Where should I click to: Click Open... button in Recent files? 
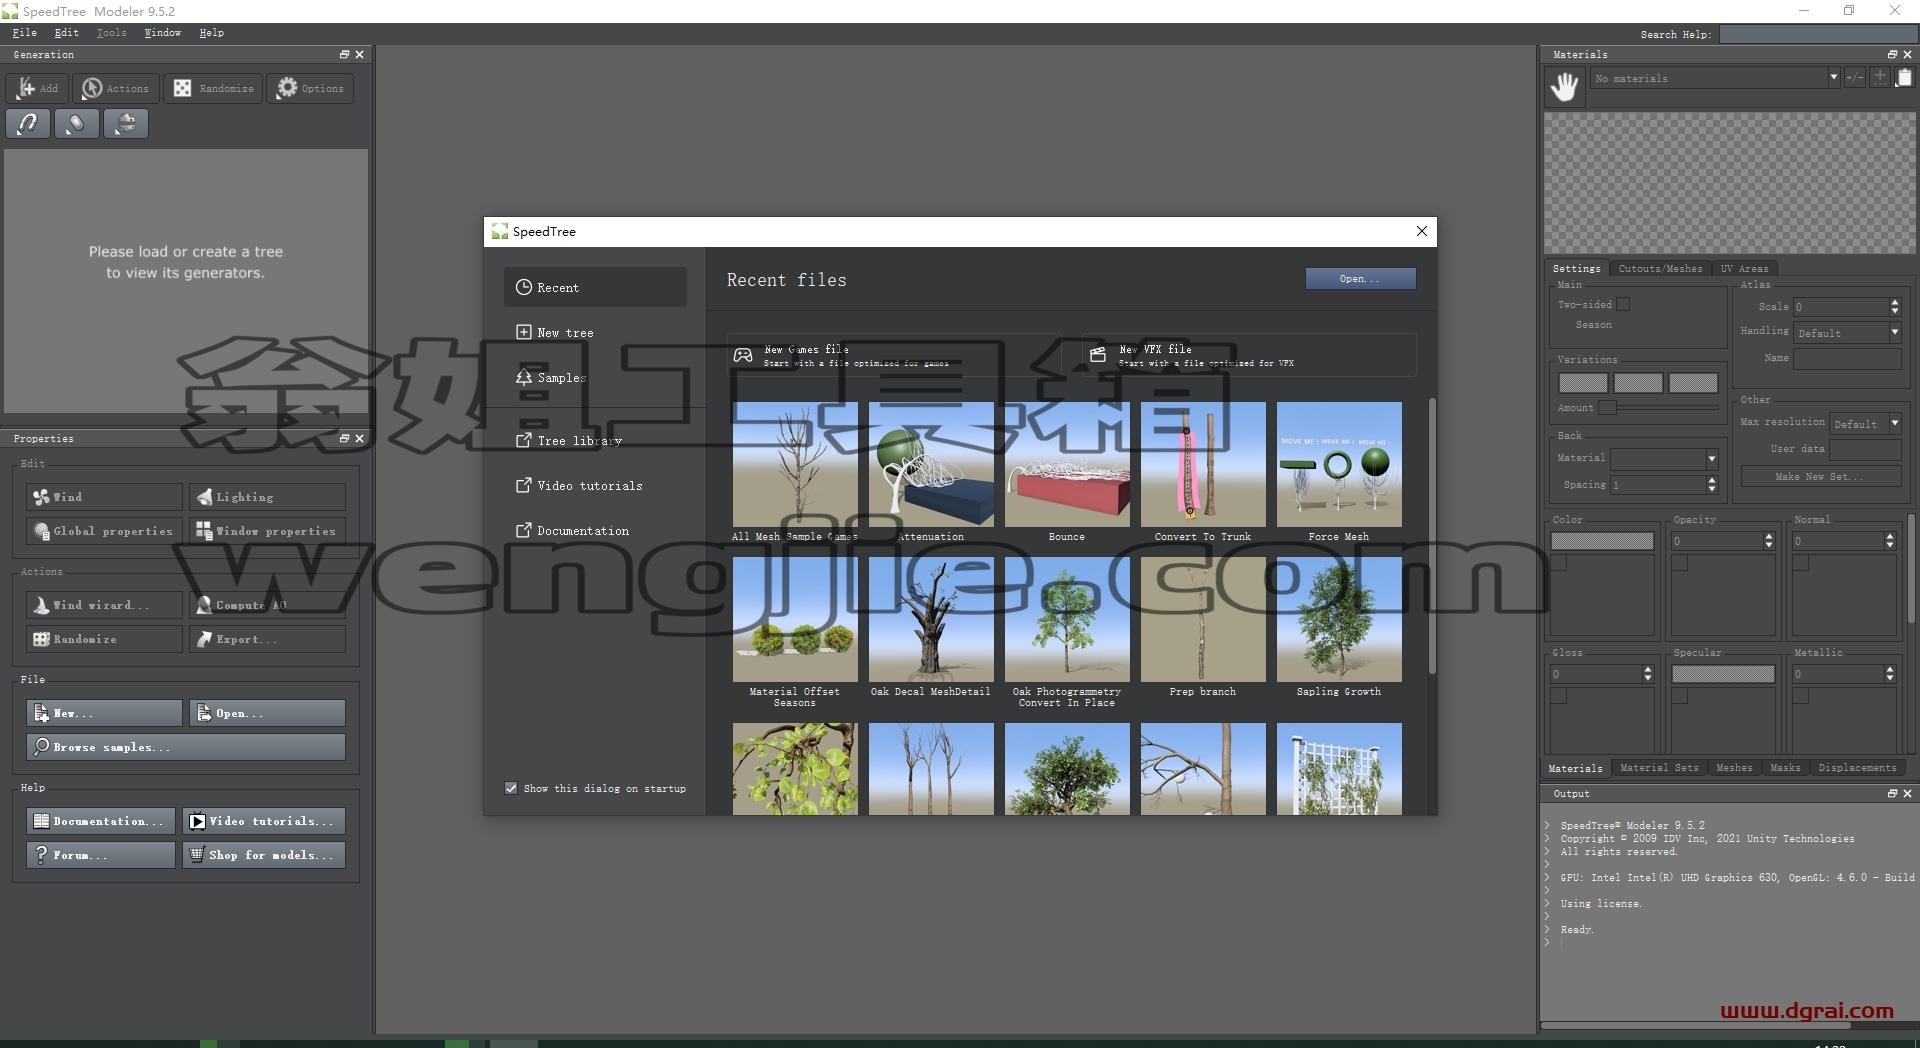point(1360,279)
